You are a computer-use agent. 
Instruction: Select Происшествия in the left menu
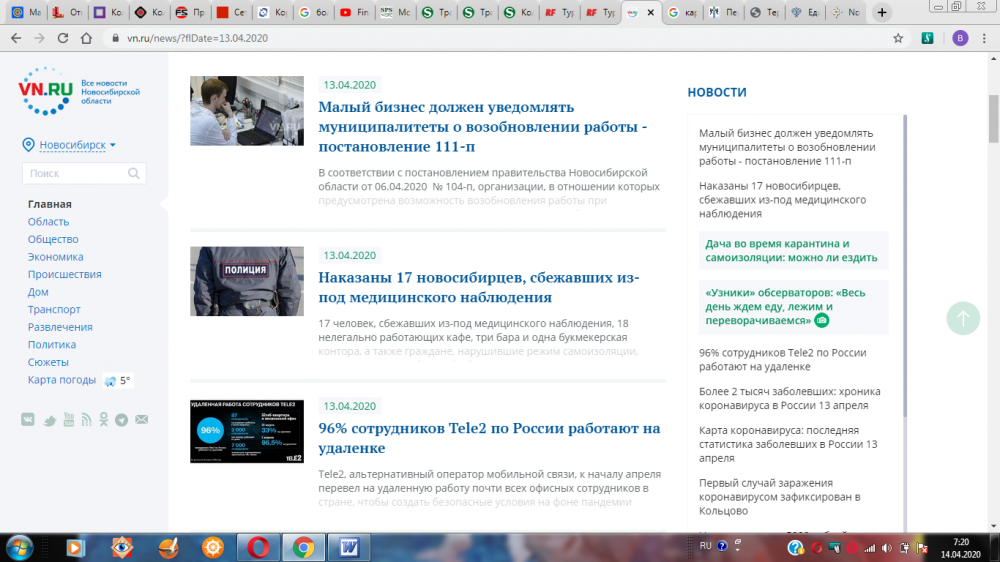point(64,274)
